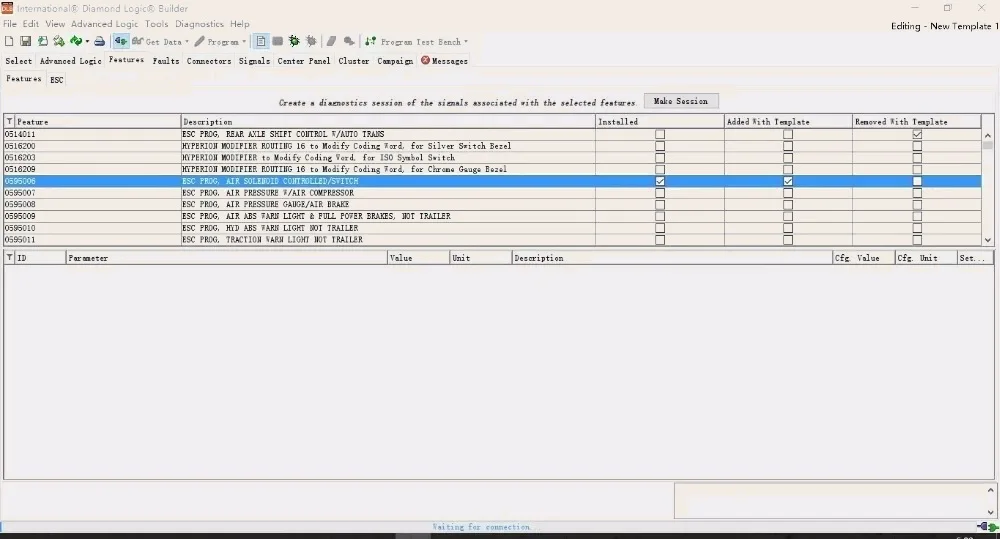Switch to the ESC sub-tab

click(57, 80)
